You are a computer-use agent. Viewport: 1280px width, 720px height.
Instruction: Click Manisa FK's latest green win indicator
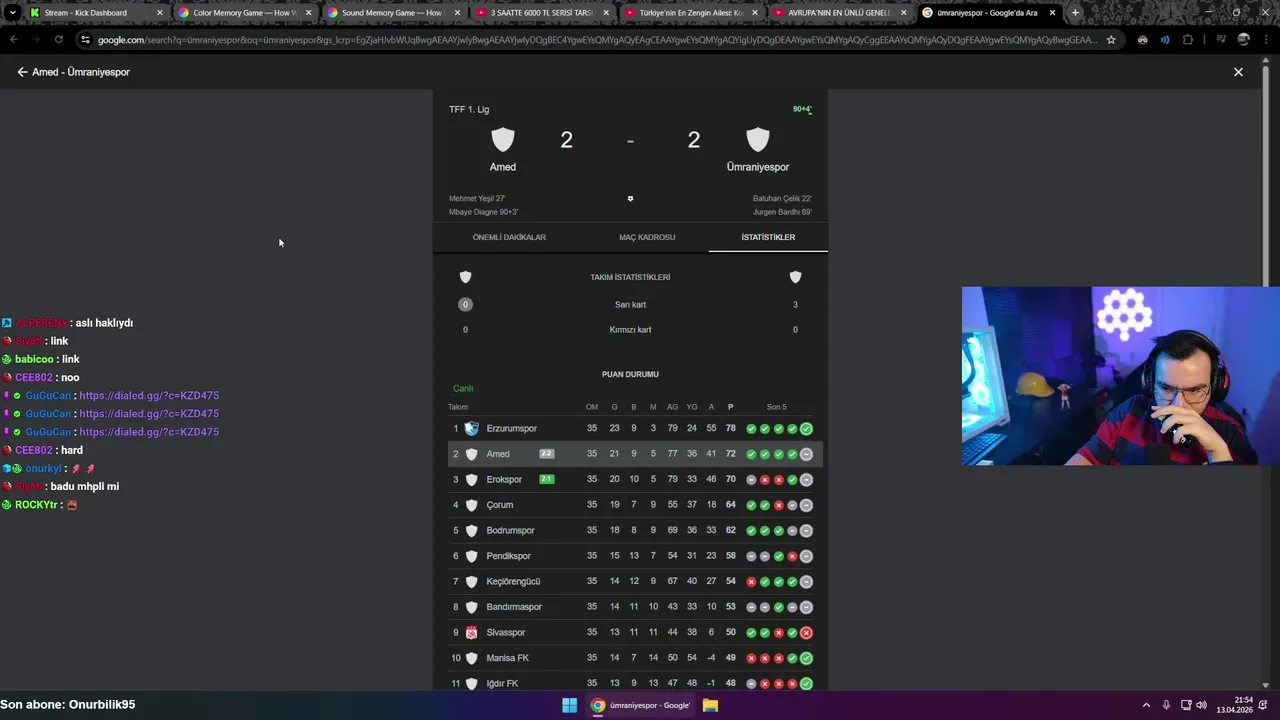(x=806, y=658)
